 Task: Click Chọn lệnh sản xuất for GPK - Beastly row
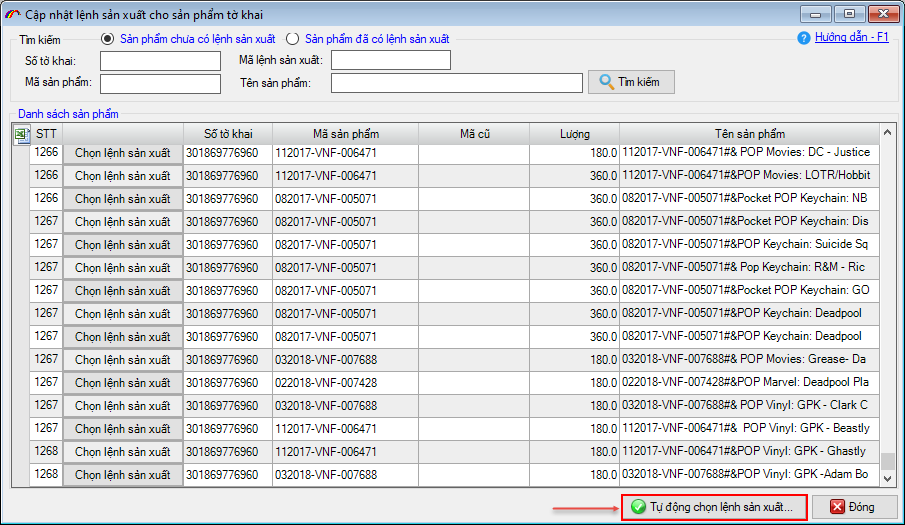coord(123,429)
